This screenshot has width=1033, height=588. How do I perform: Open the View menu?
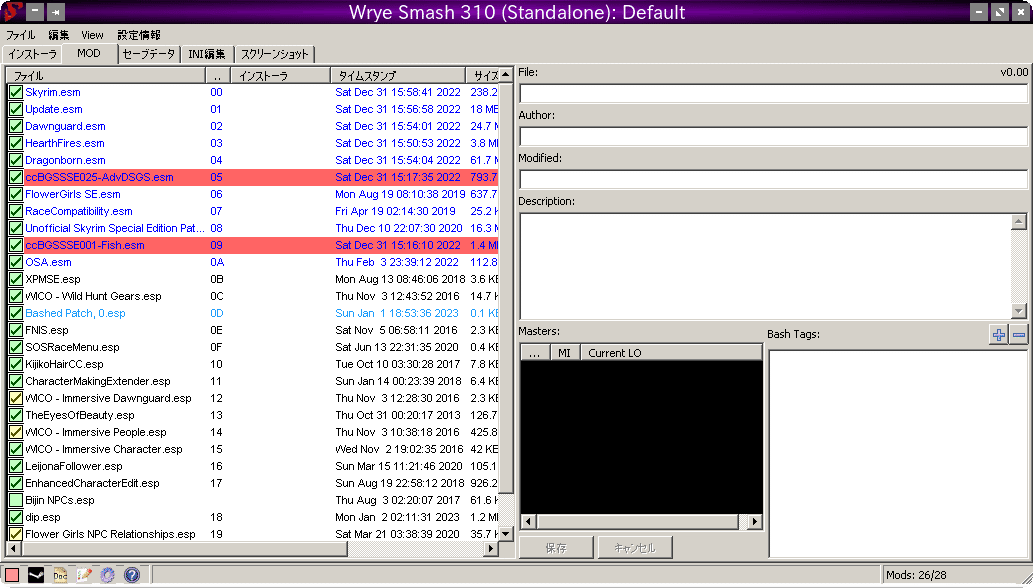coord(92,35)
